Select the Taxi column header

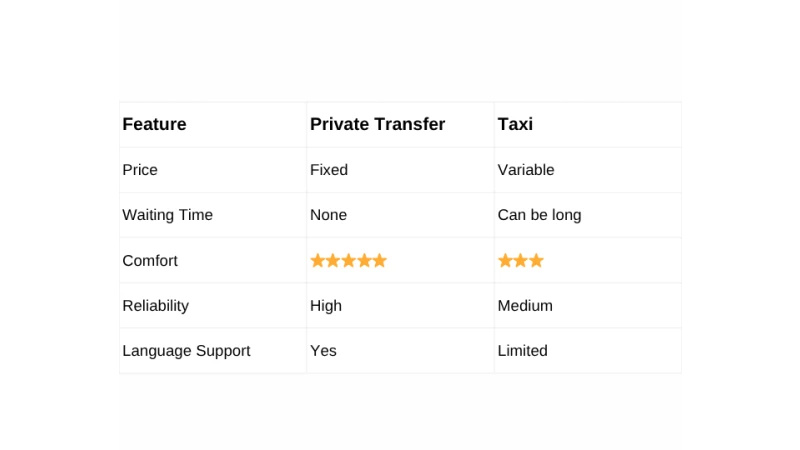(515, 125)
